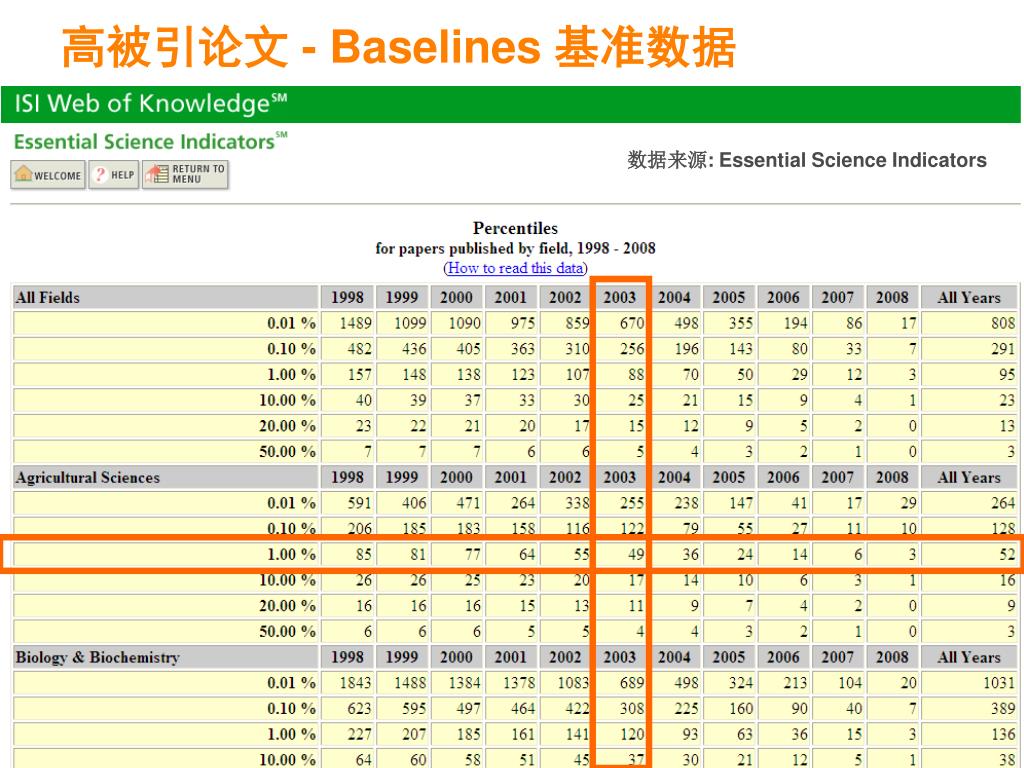Image resolution: width=1024 pixels, height=768 pixels.
Task: Open the HELP button
Action: [x=114, y=174]
